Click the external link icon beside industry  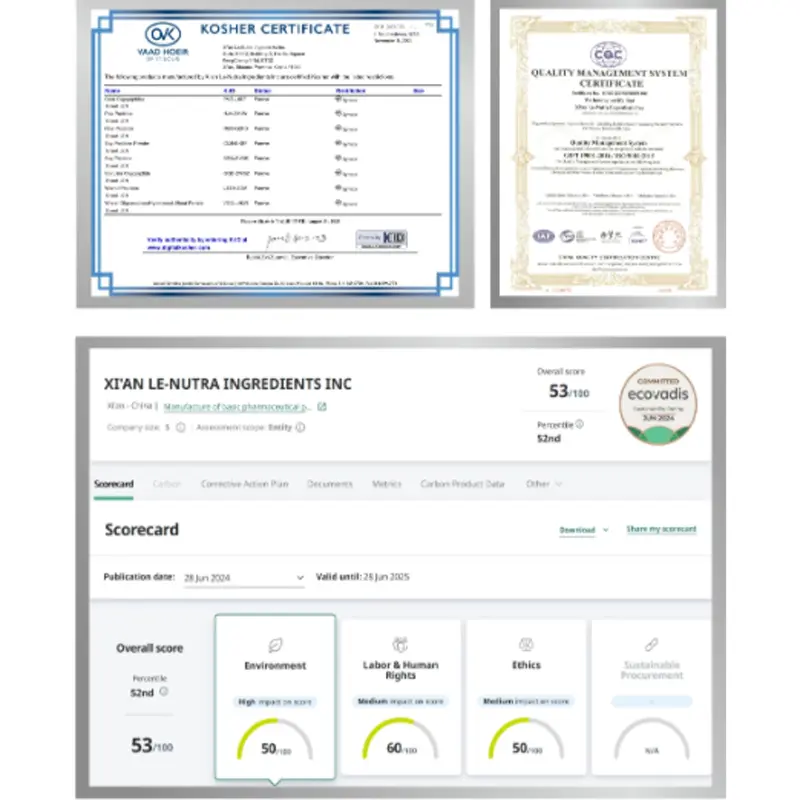click(x=321, y=407)
